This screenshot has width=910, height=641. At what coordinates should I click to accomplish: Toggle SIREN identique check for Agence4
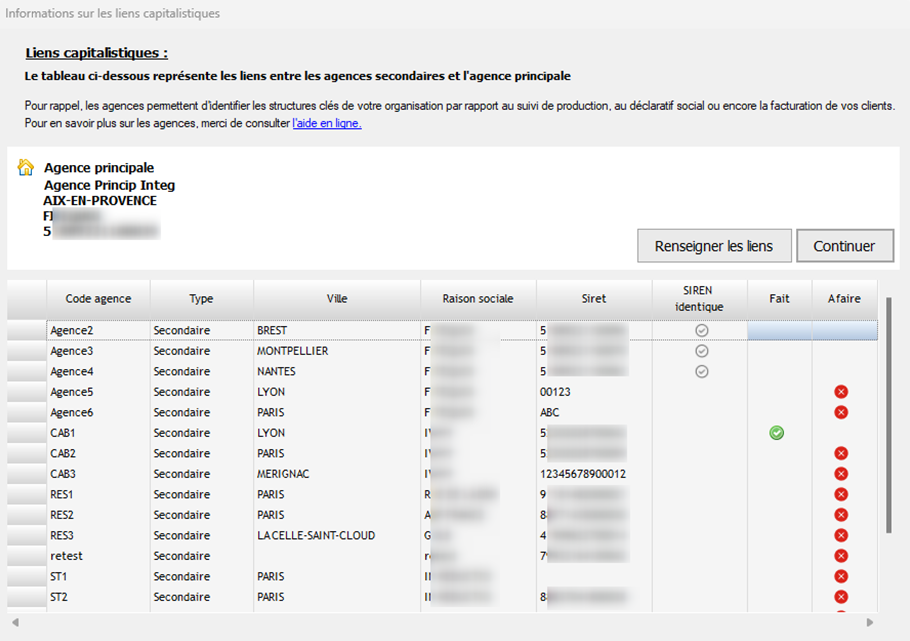702,371
